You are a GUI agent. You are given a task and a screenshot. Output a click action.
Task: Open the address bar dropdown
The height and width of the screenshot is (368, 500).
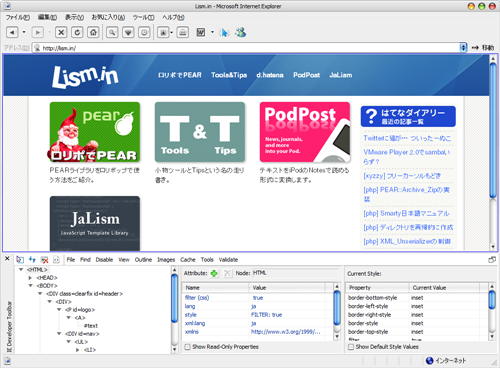[x=463, y=48]
